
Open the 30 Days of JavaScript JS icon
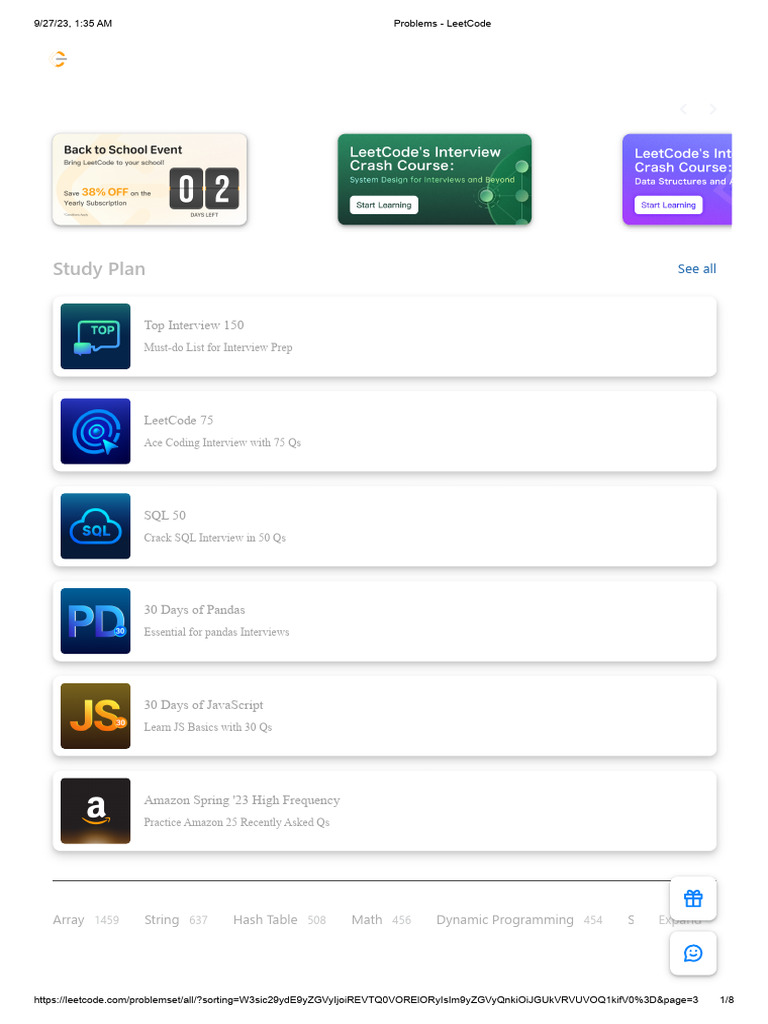point(95,716)
